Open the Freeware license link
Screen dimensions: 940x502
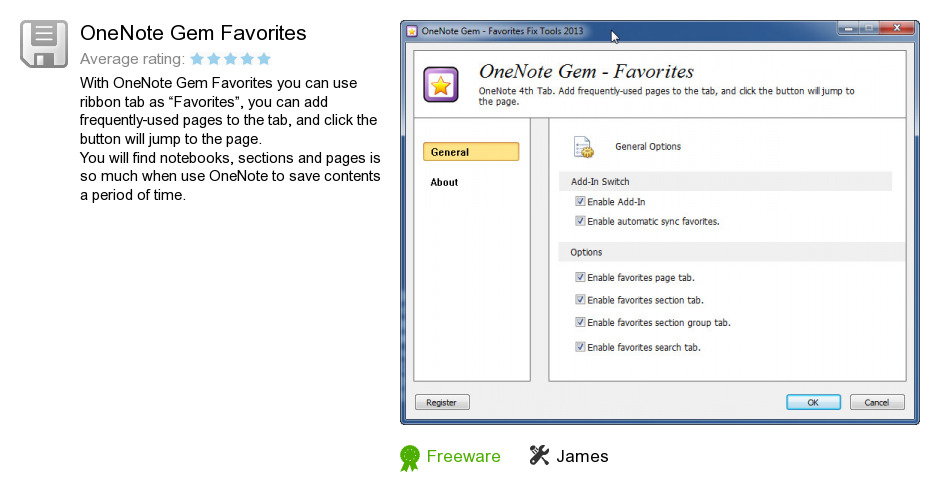pyautogui.click(x=463, y=456)
